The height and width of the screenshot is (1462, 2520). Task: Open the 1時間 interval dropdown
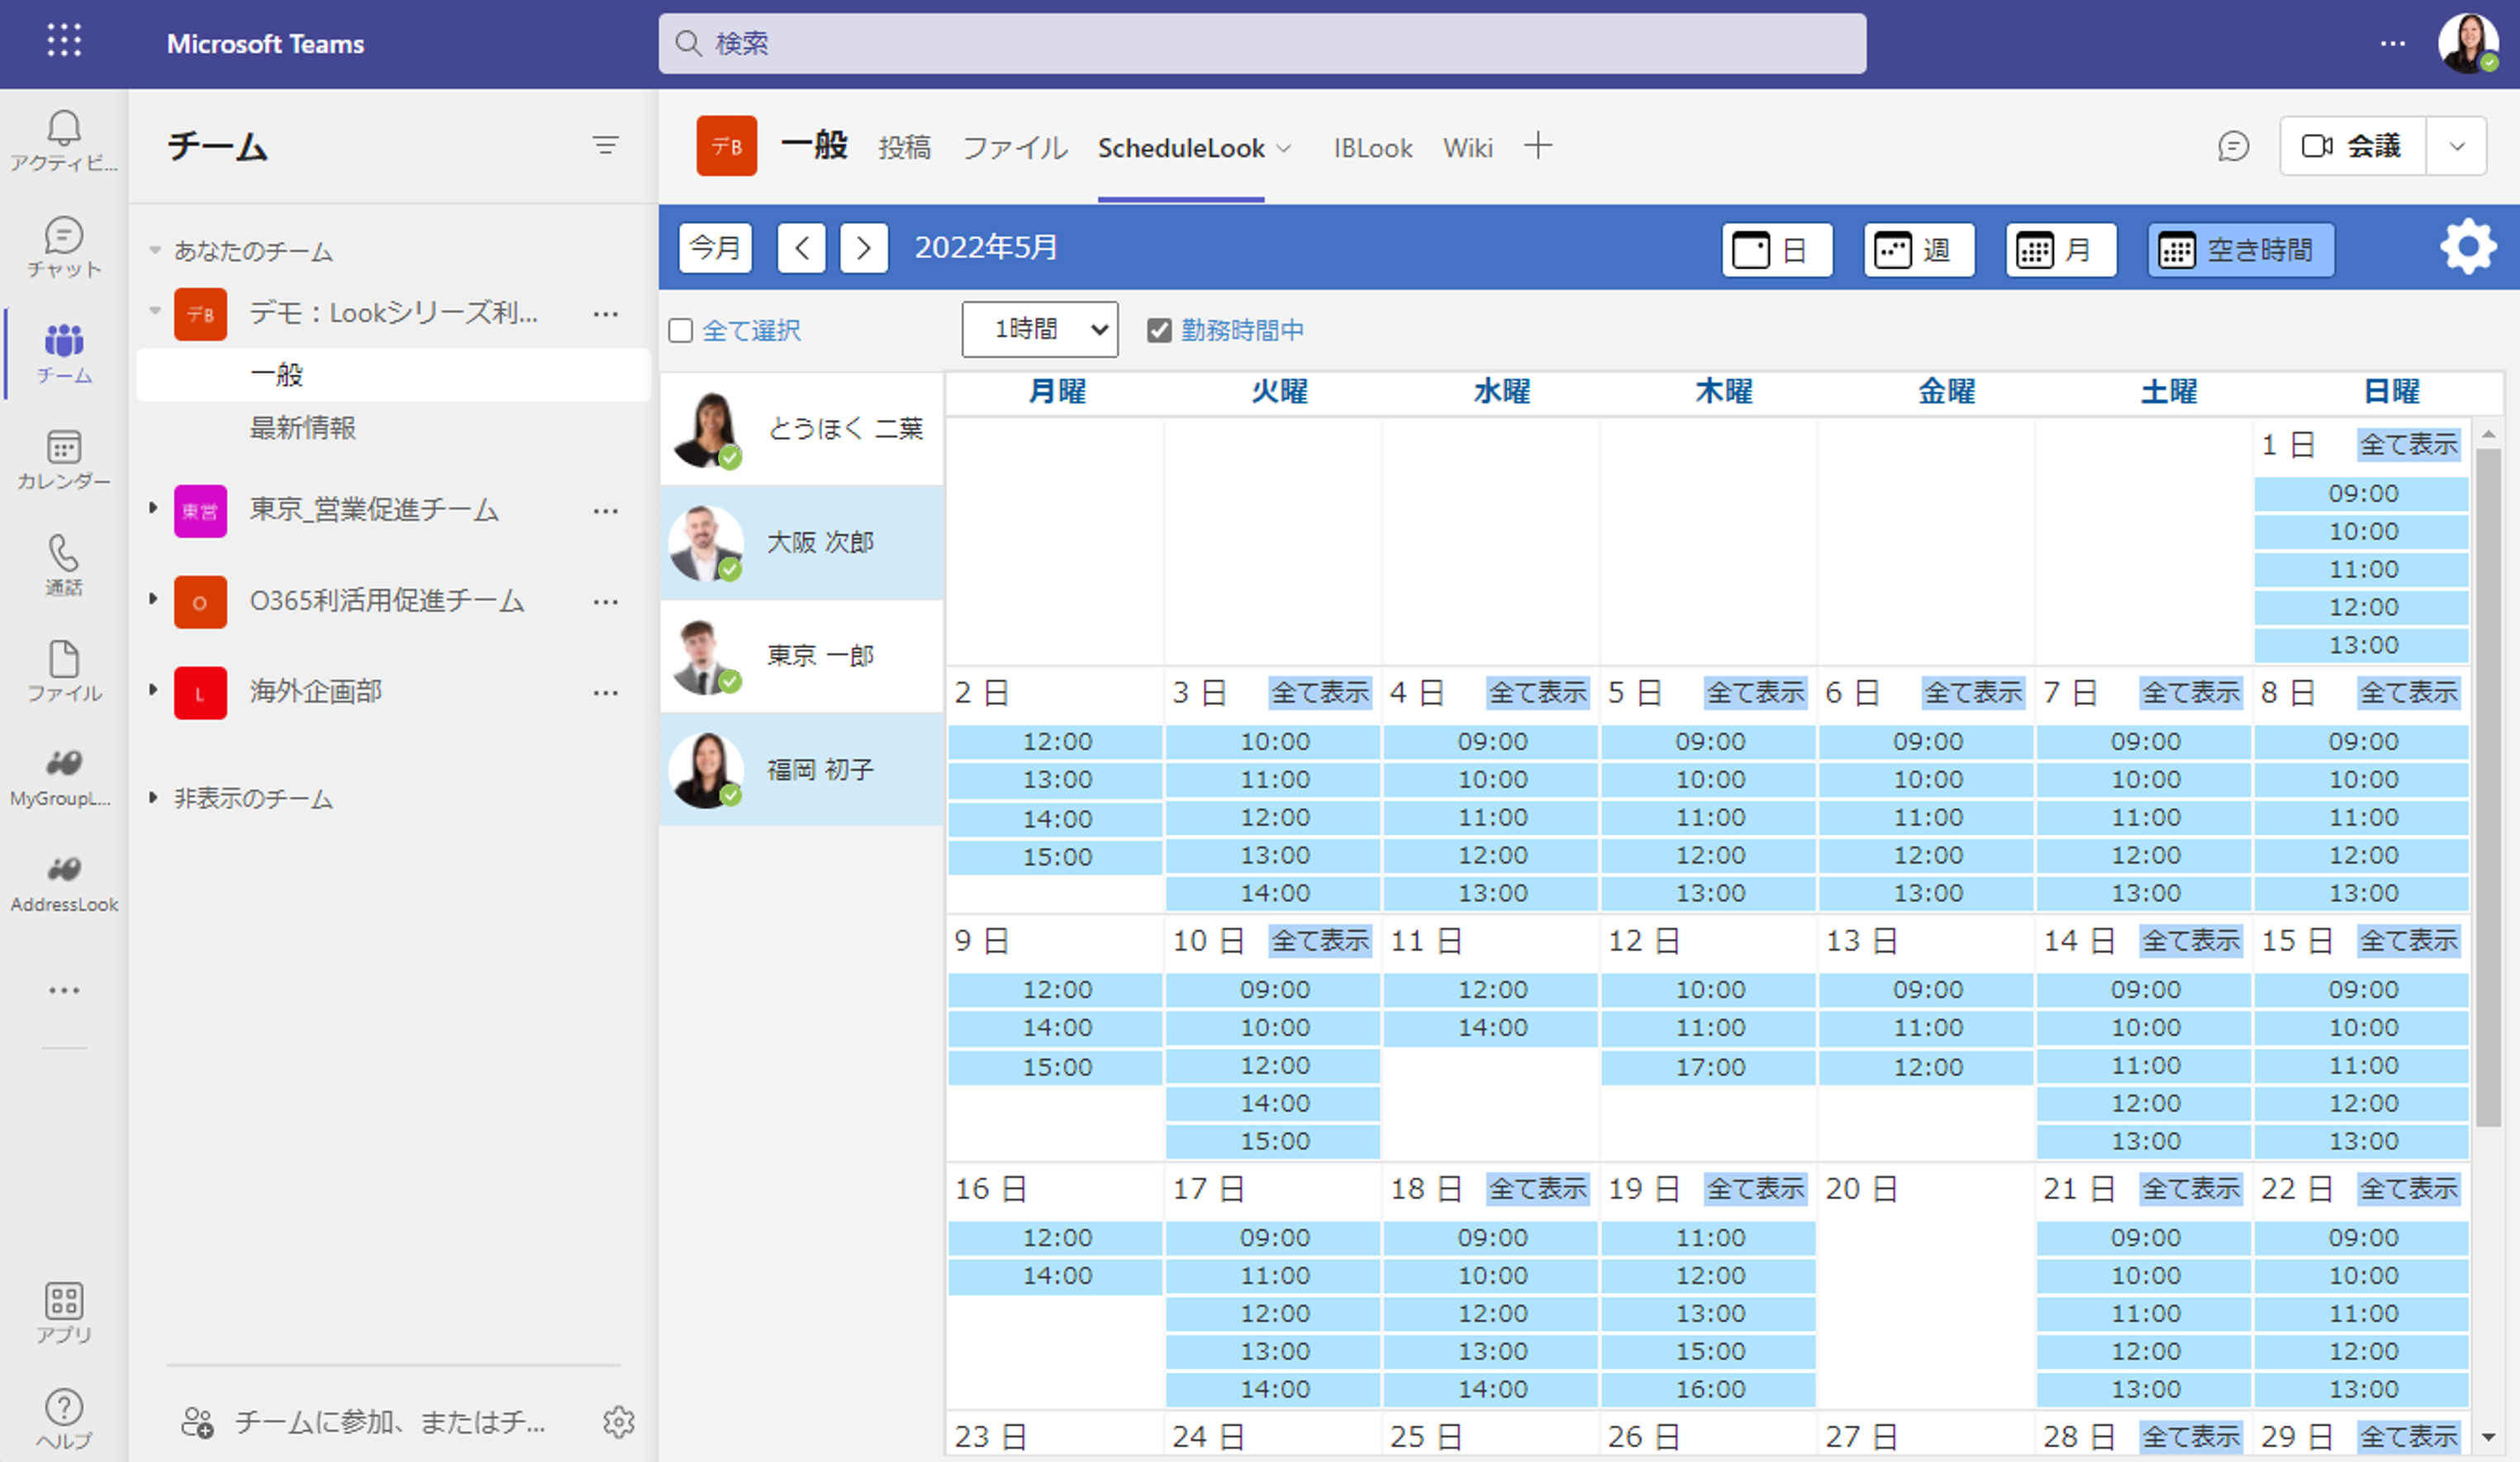click(1039, 329)
